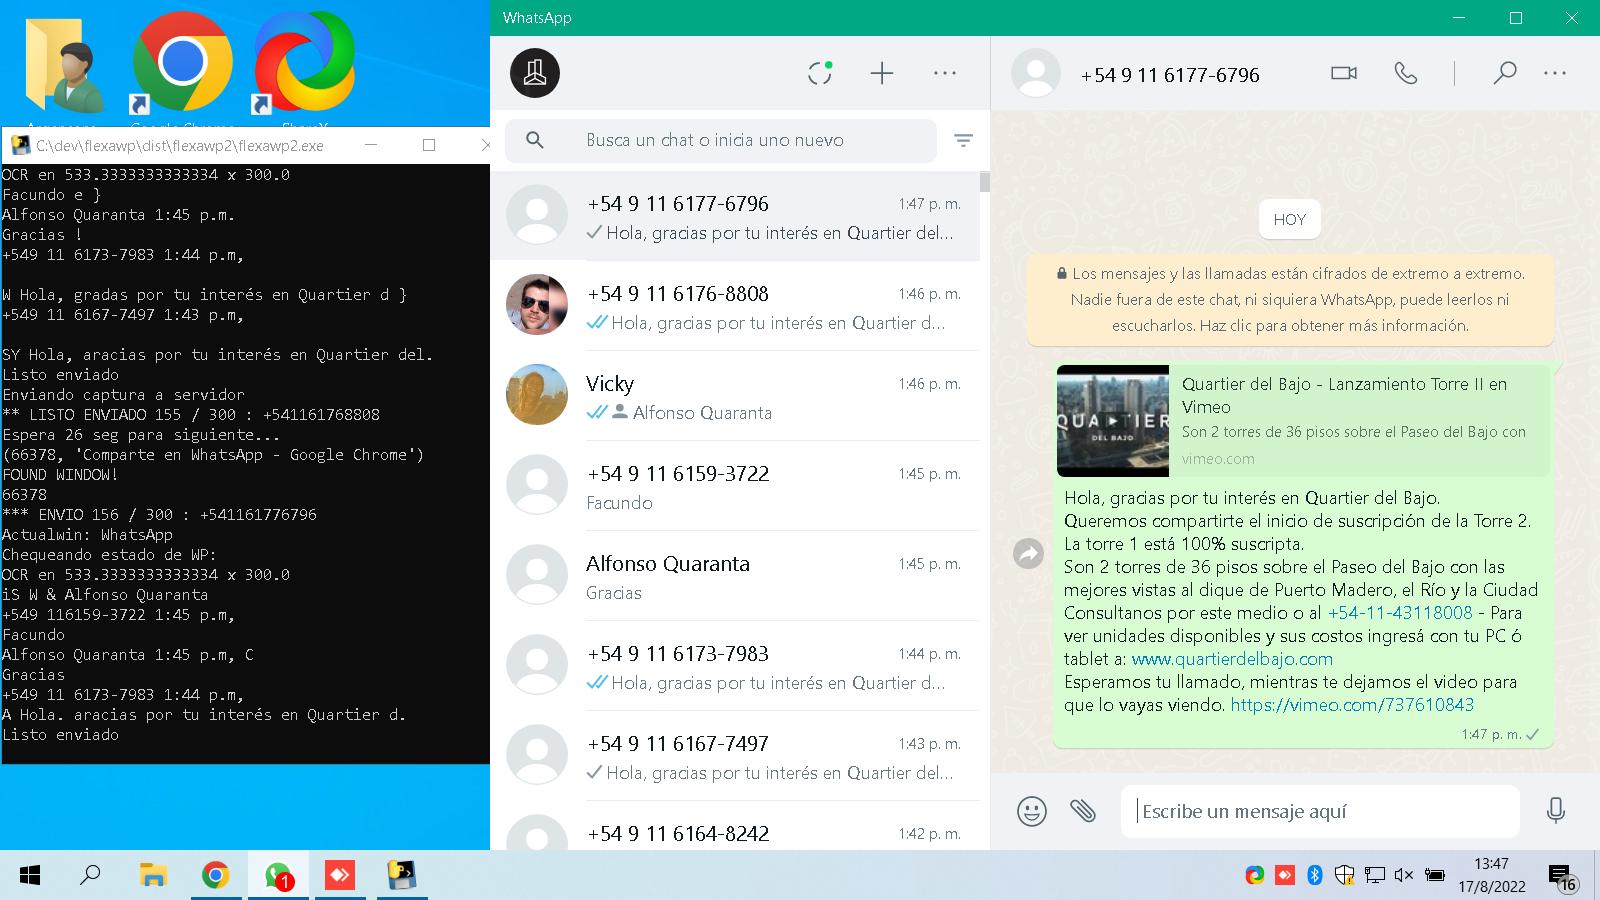The width and height of the screenshot is (1600, 900).
Task: Attach a file with paperclip icon
Action: tap(1083, 811)
